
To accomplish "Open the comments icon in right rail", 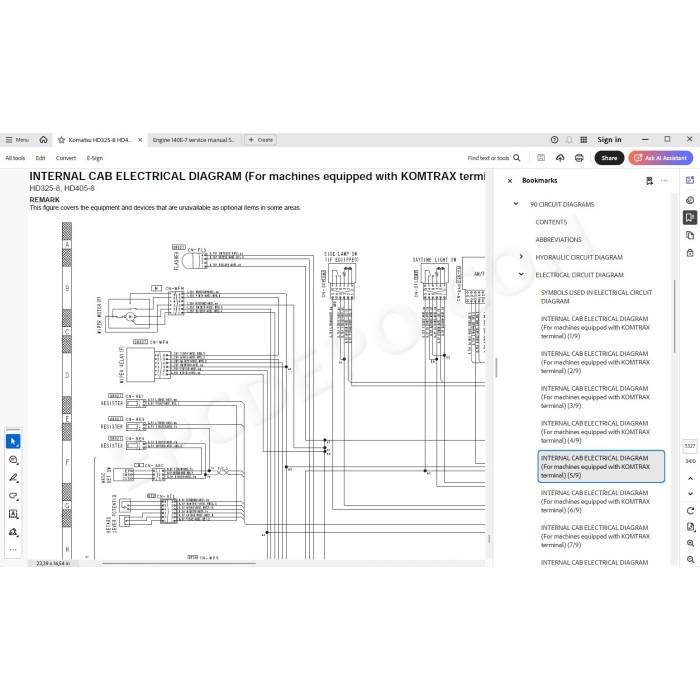I will 690,200.
